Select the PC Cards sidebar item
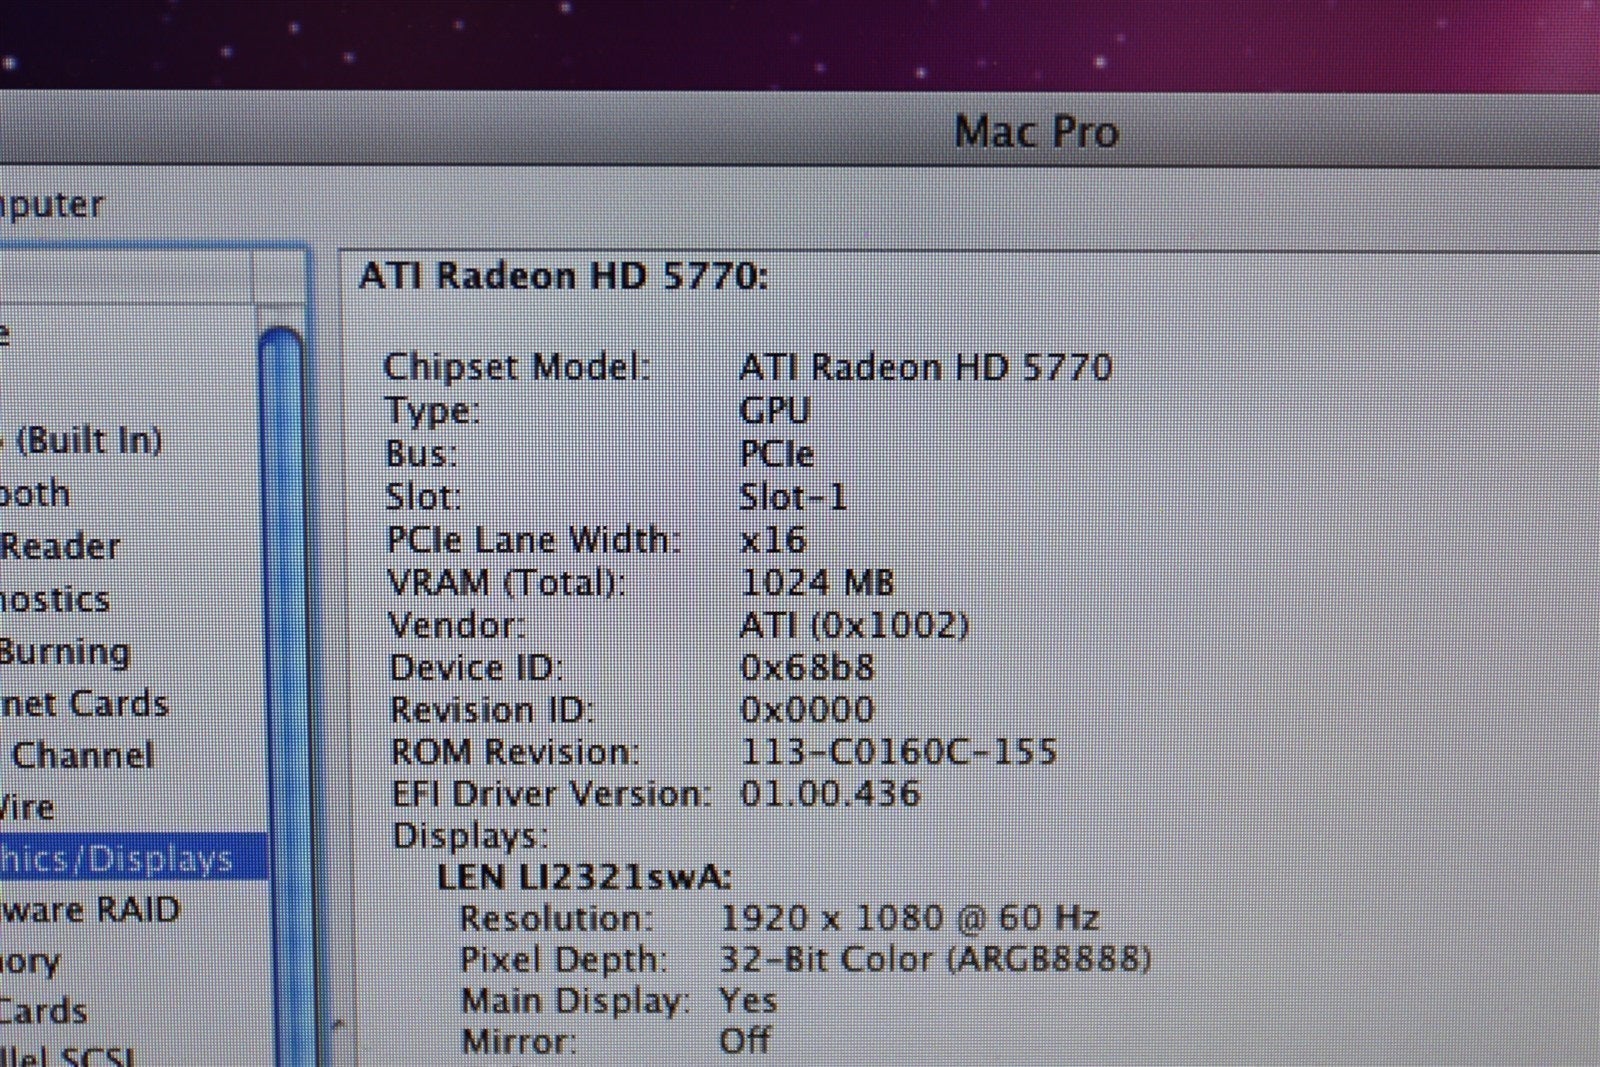This screenshot has width=1600, height=1067. [x=44, y=1011]
